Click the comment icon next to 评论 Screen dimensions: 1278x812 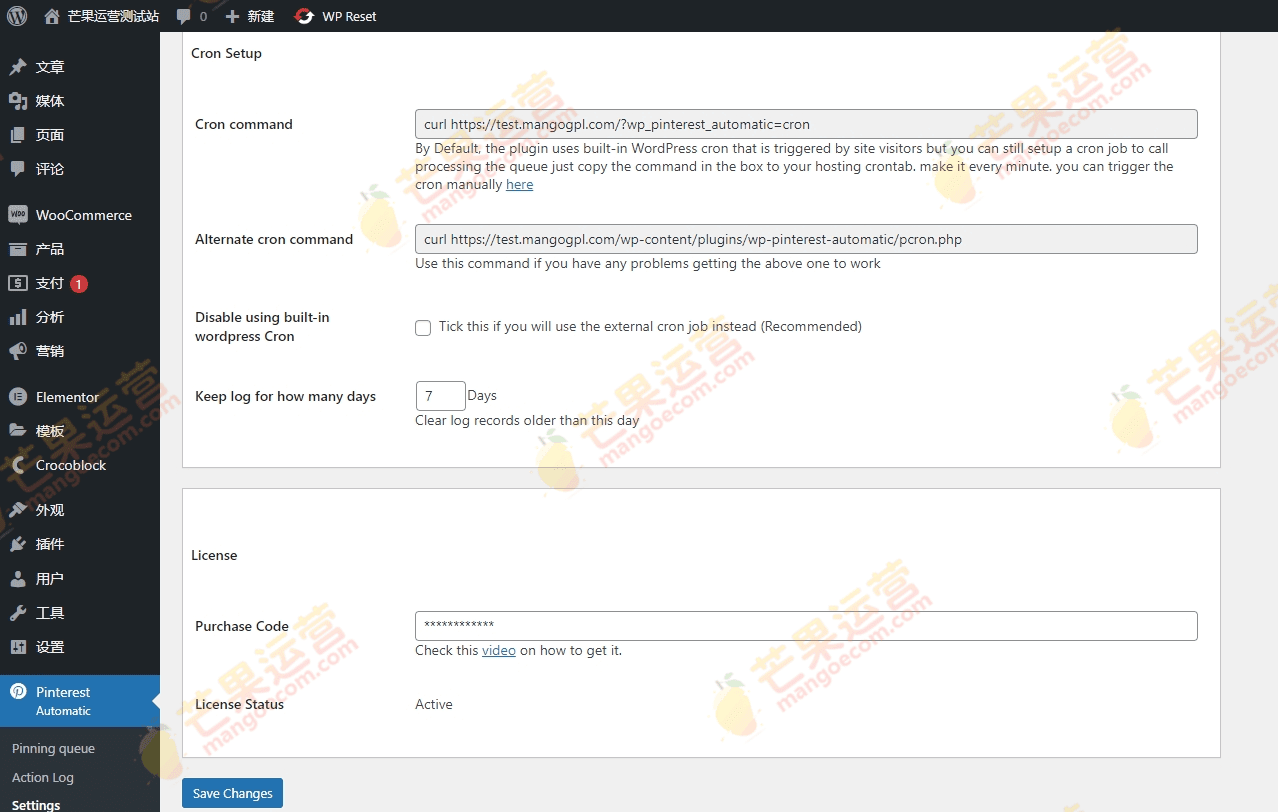point(18,169)
